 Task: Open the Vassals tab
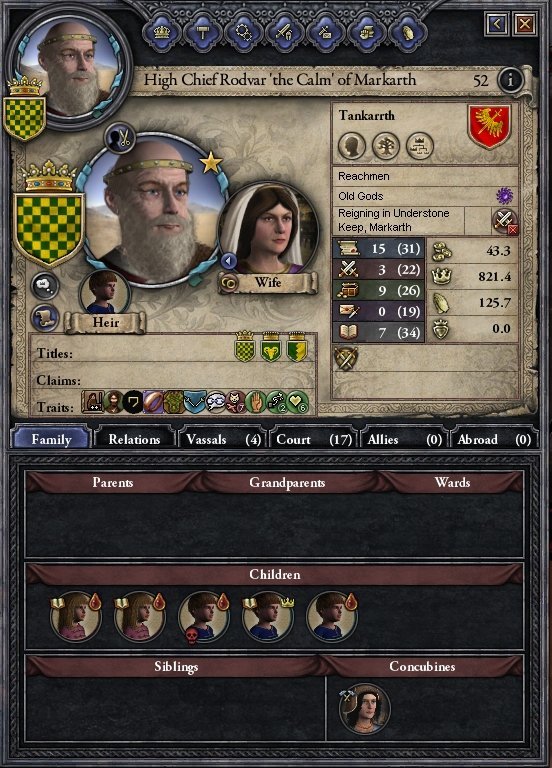[223, 439]
